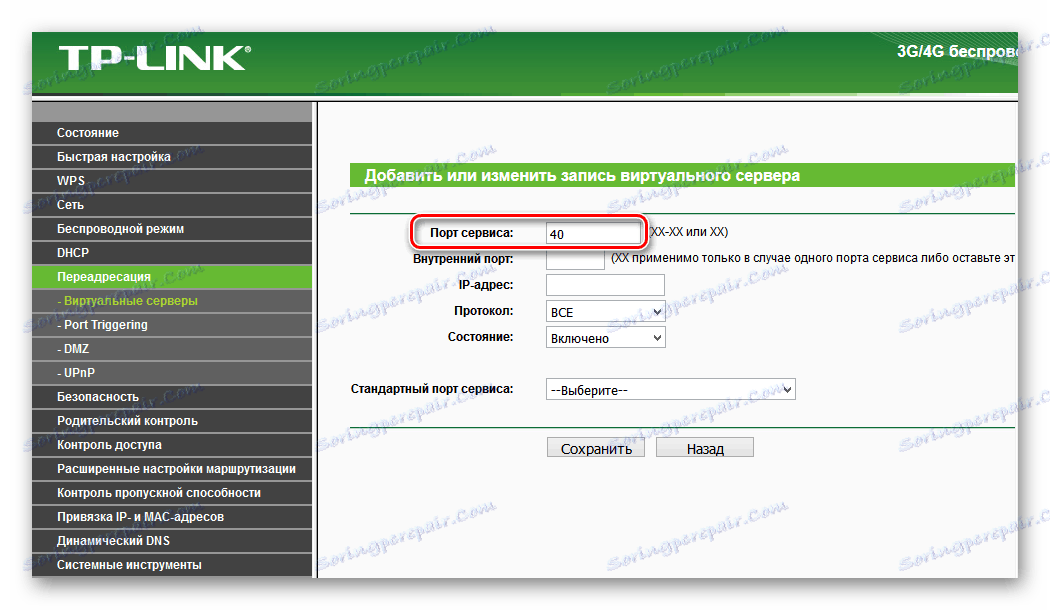This screenshot has height=610, width=1050.
Task: Open Контроль пропускной способности
Action: click(x=172, y=493)
